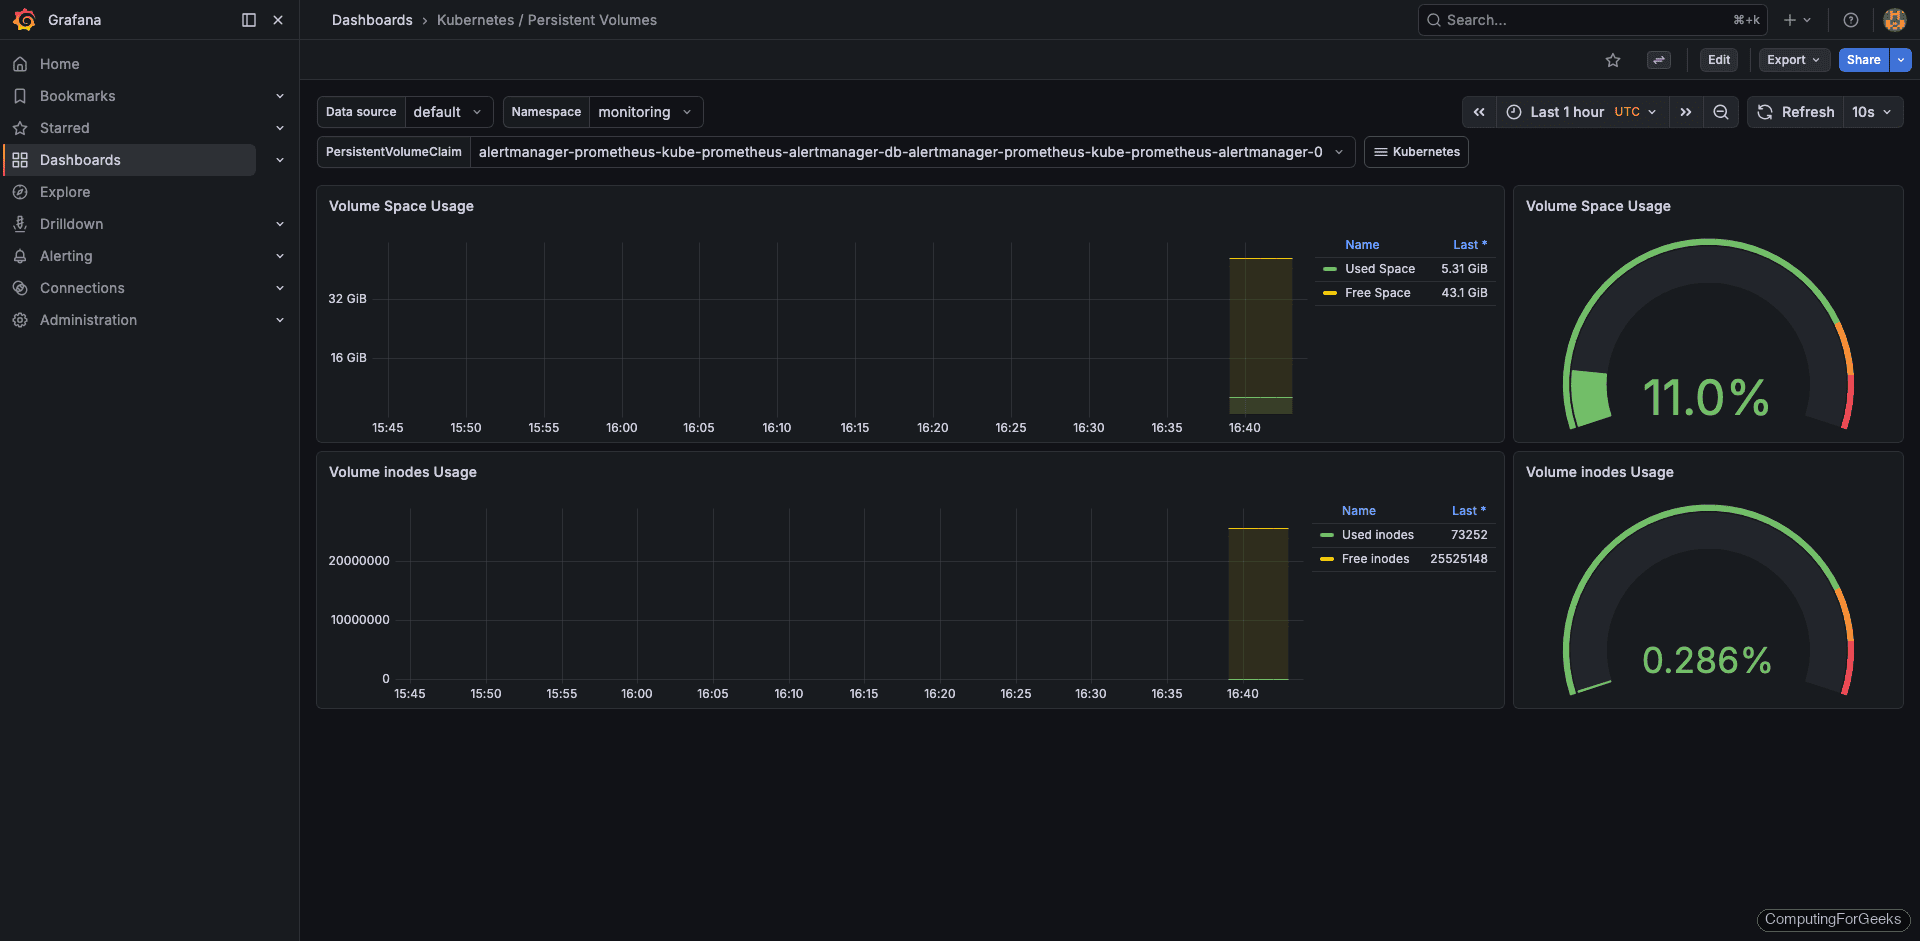
Task: Toggle the Used Space series in the legend
Action: tap(1379, 268)
